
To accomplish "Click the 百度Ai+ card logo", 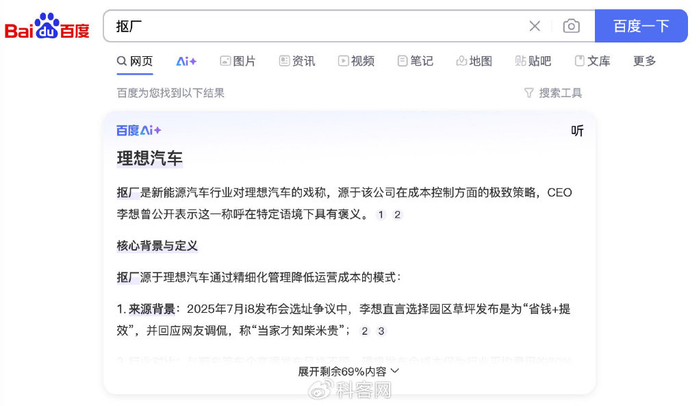I will [x=138, y=130].
